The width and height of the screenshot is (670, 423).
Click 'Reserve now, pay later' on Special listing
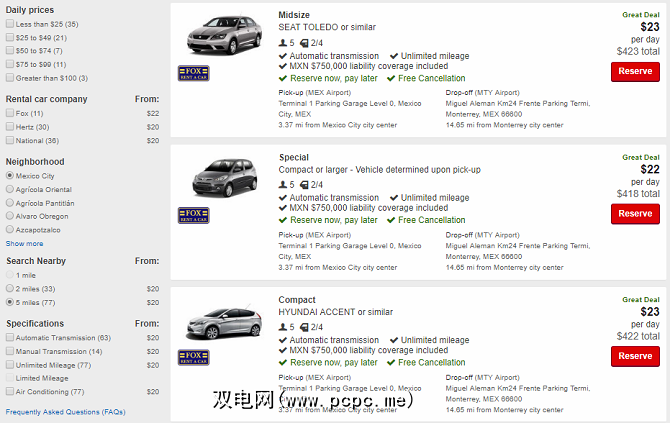334,220
